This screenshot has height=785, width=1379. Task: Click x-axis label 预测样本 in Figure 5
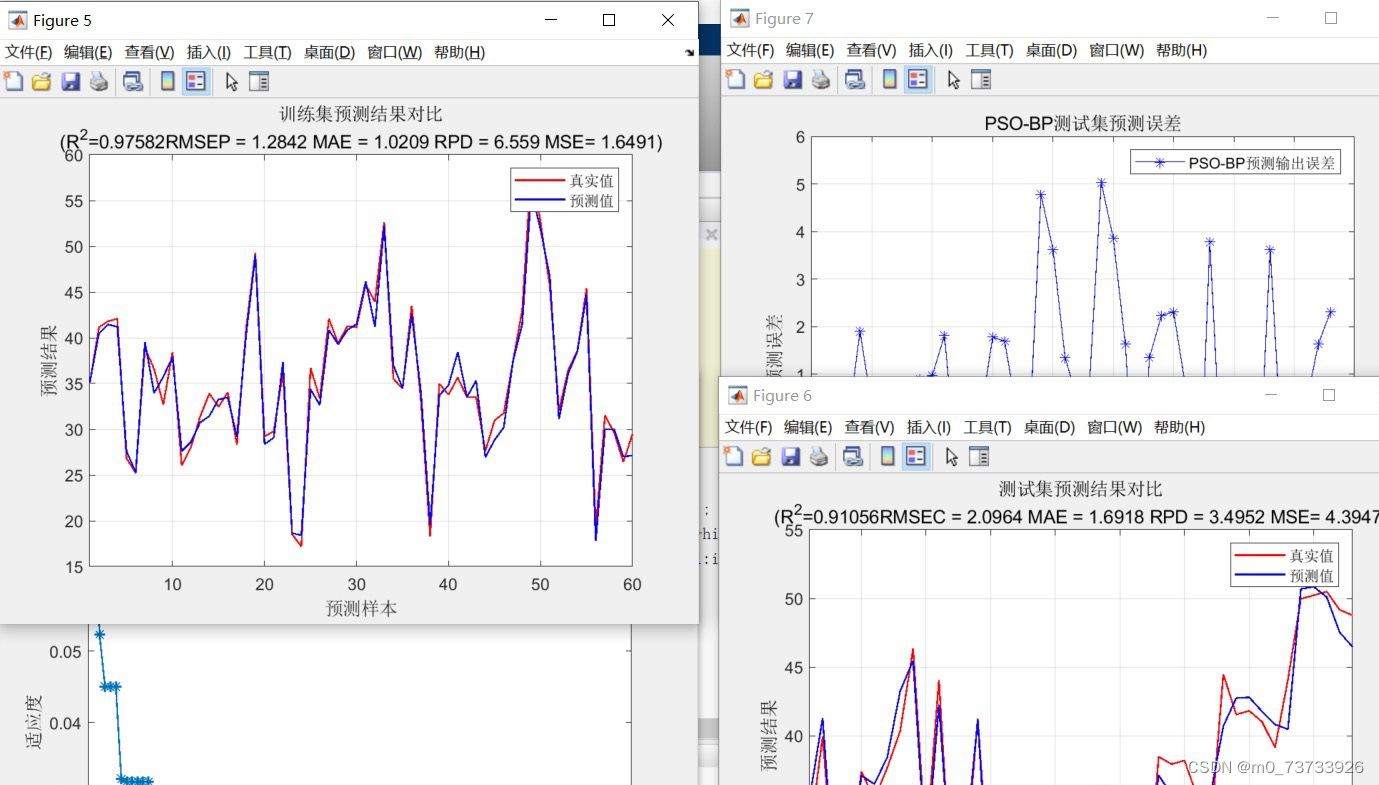361,608
